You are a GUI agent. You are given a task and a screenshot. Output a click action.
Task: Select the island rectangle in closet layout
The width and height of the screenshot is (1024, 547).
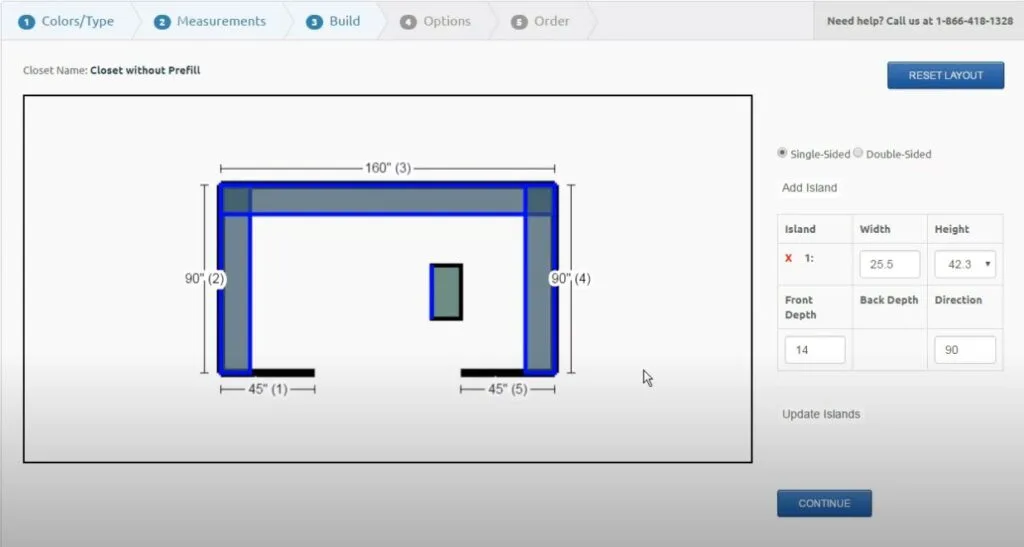click(x=446, y=292)
